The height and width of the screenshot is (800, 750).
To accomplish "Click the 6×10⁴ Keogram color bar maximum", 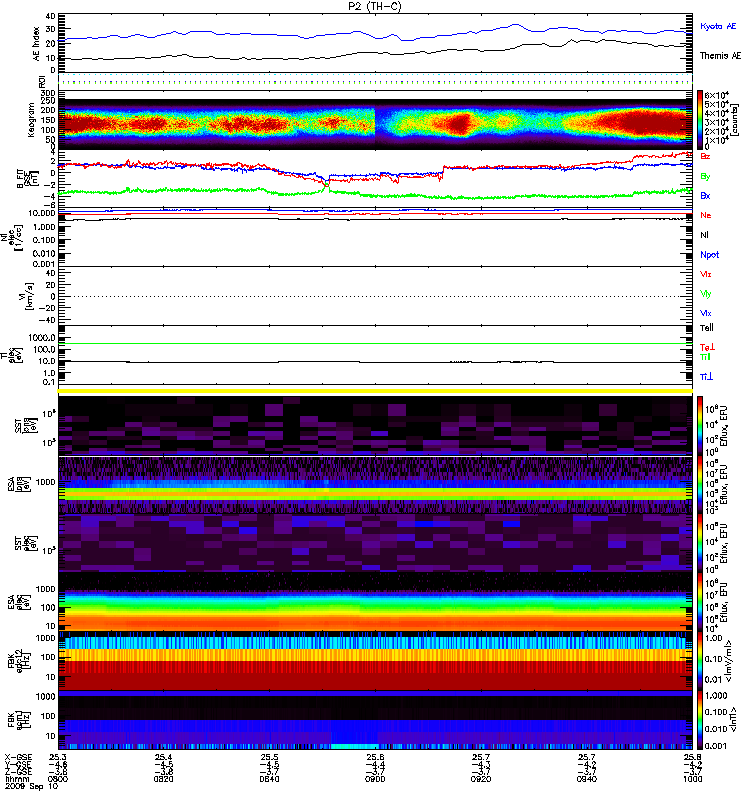I will tap(717, 95).
